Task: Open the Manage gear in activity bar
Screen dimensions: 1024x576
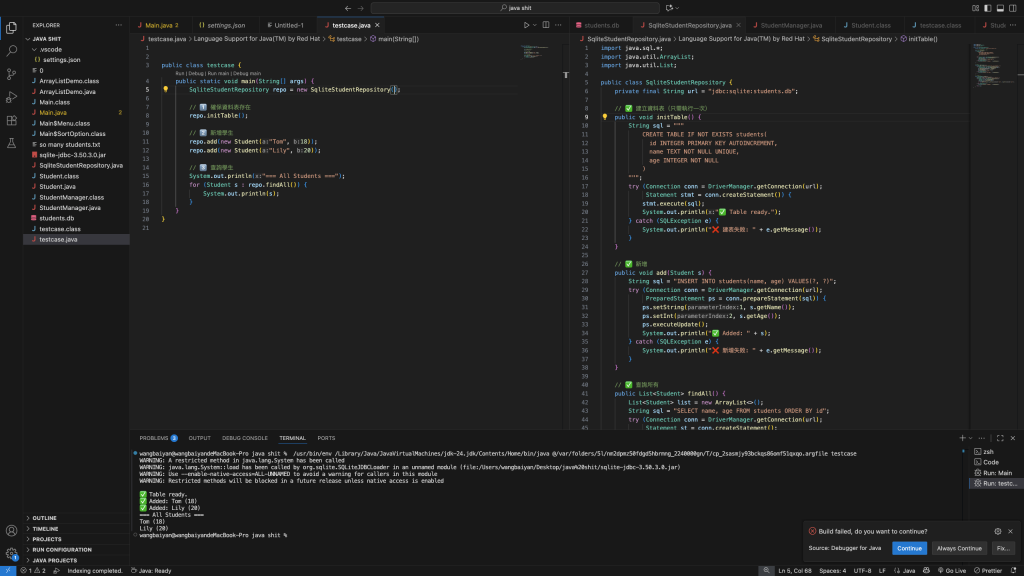Action: click(11, 553)
